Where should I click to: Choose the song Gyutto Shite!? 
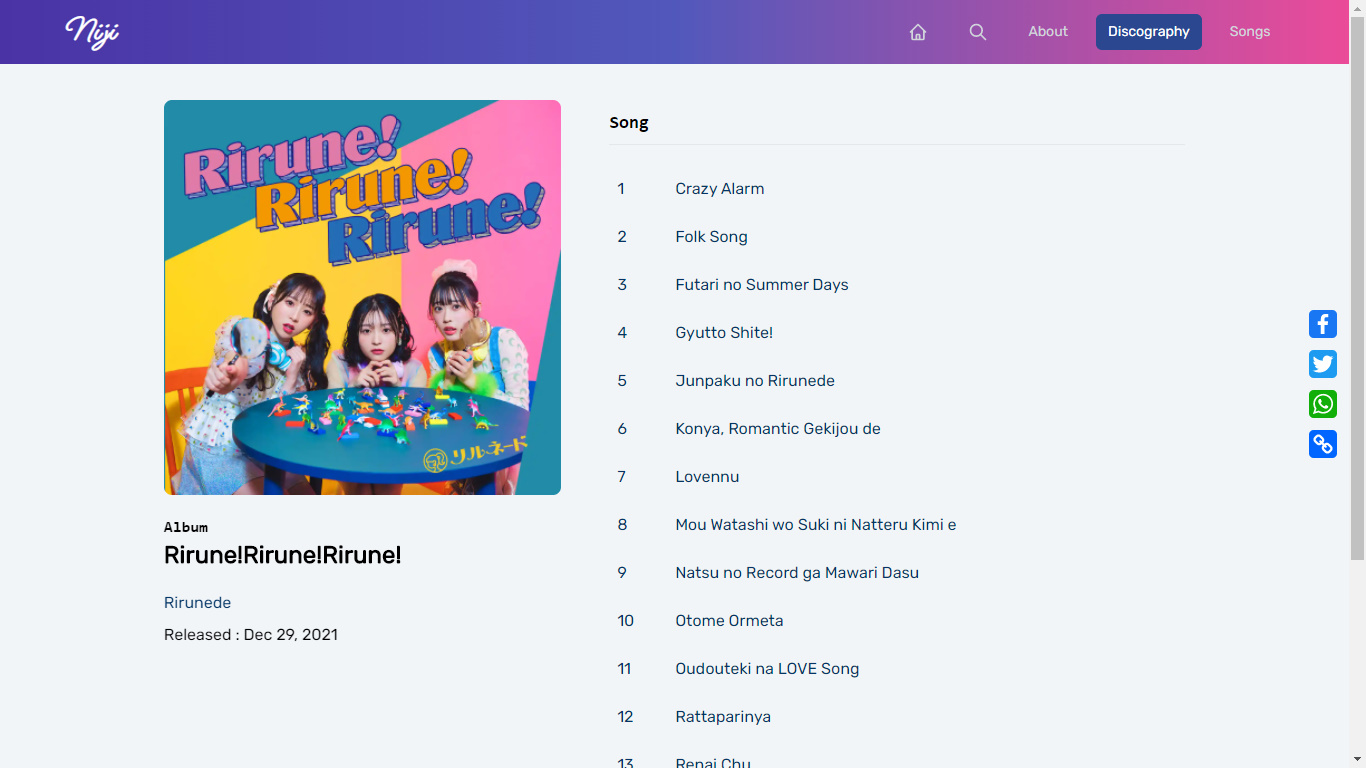click(724, 333)
